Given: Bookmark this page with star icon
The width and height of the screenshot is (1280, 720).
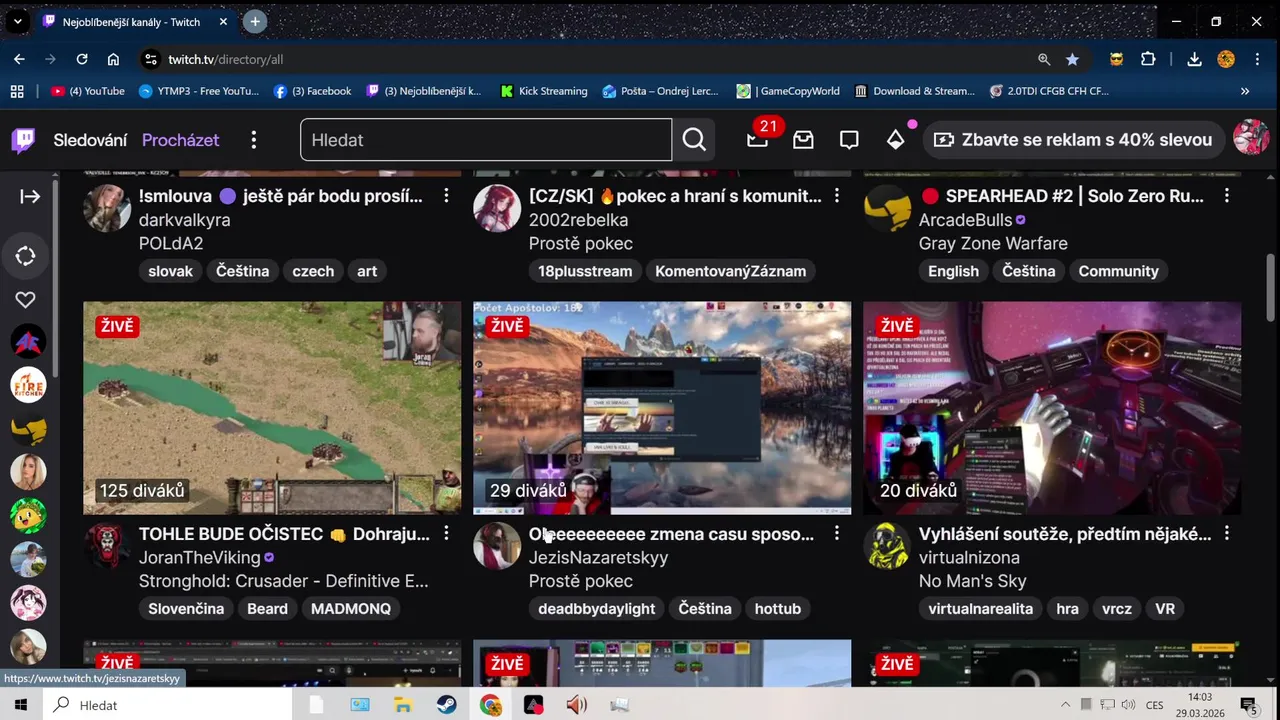Looking at the screenshot, I should [x=1072, y=59].
